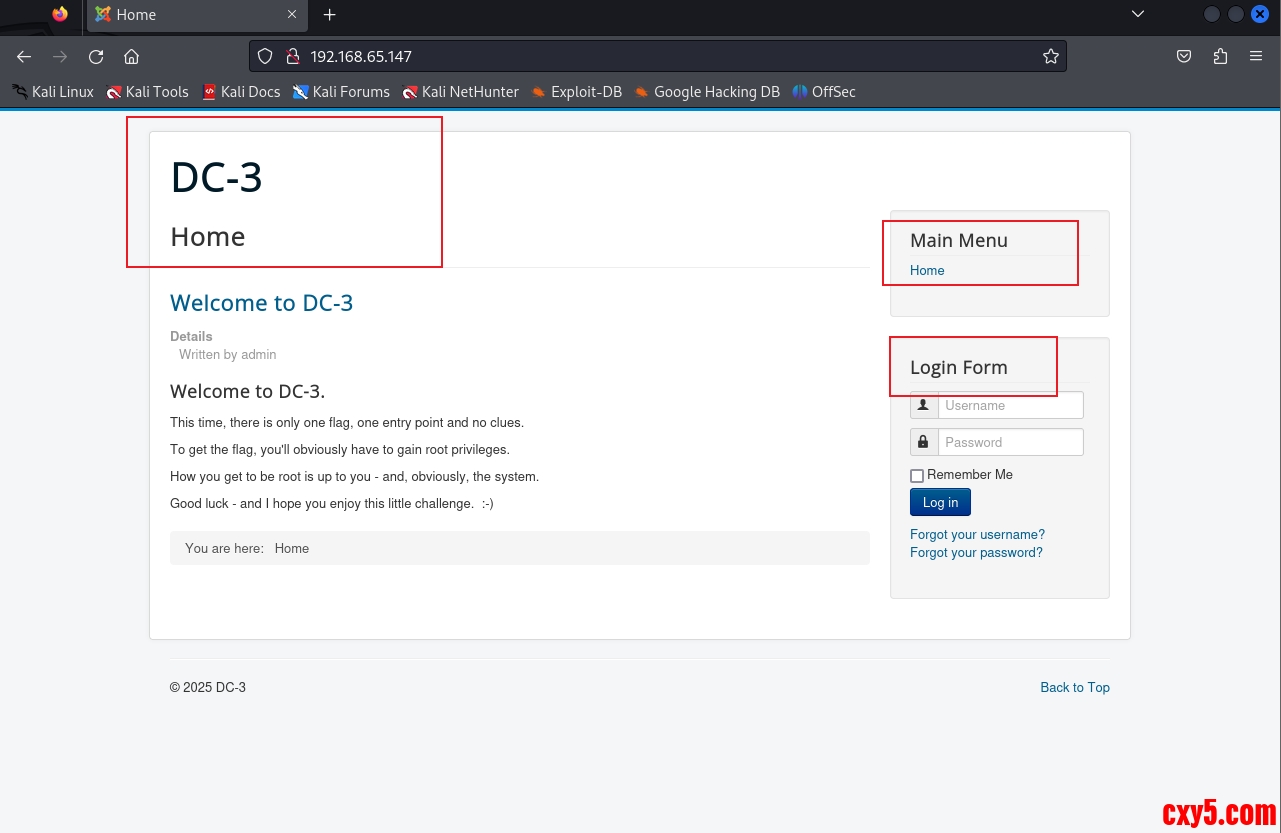The height and width of the screenshot is (833, 1281).
Task: Click the shield tracking protection icon
Action: point(265,57)
